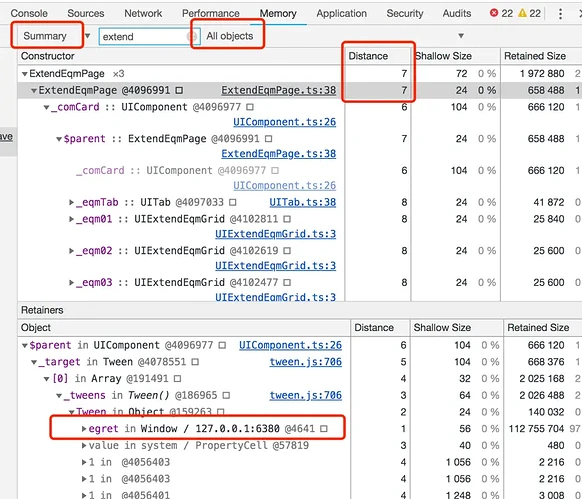Open the Summary view dropdown
The width and height of the screenshot is (582, 499).
pyautogui.click(x=53, y=36)
